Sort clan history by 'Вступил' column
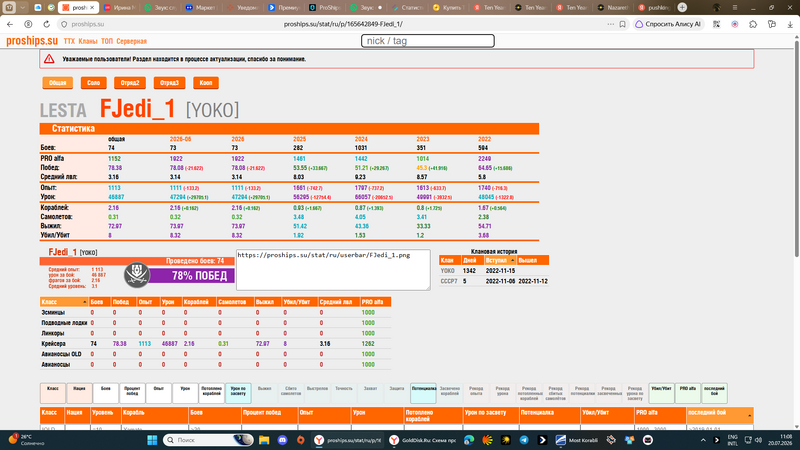This screenshot has width=800, height=450. click(499, 260)
